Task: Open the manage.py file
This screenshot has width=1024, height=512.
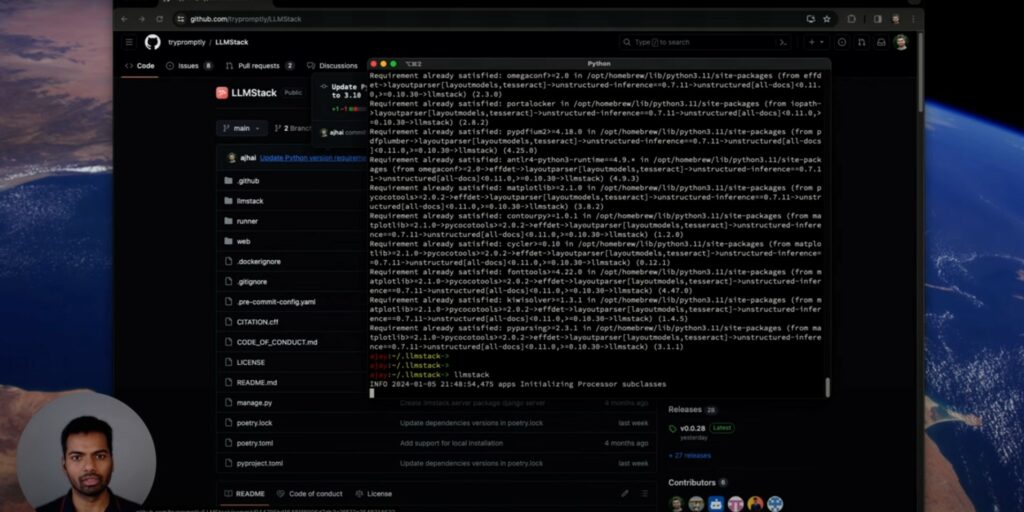Action: coord(254,403)
